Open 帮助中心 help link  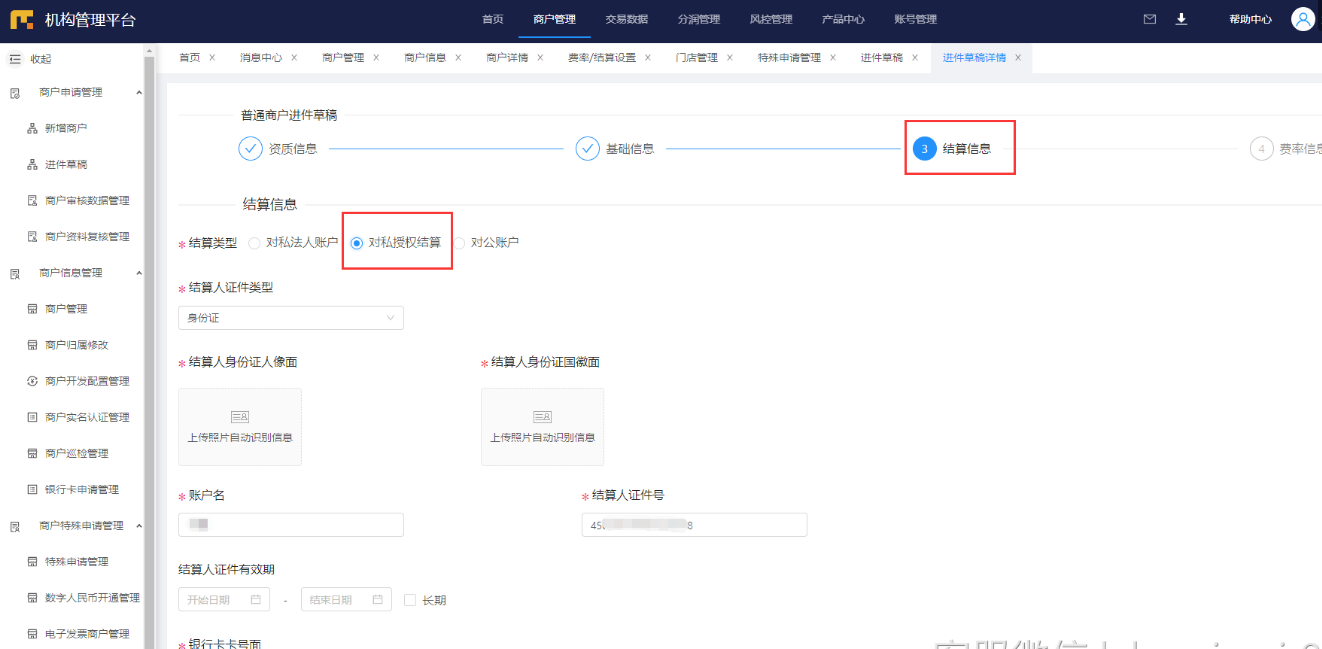pos(1250,19)
